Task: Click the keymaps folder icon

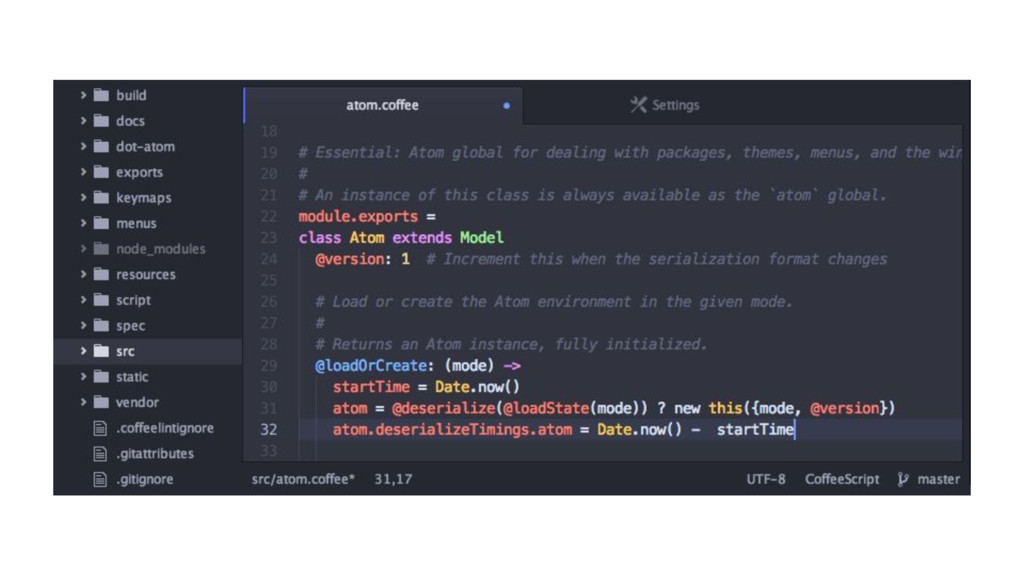Action: coord(101,197)
